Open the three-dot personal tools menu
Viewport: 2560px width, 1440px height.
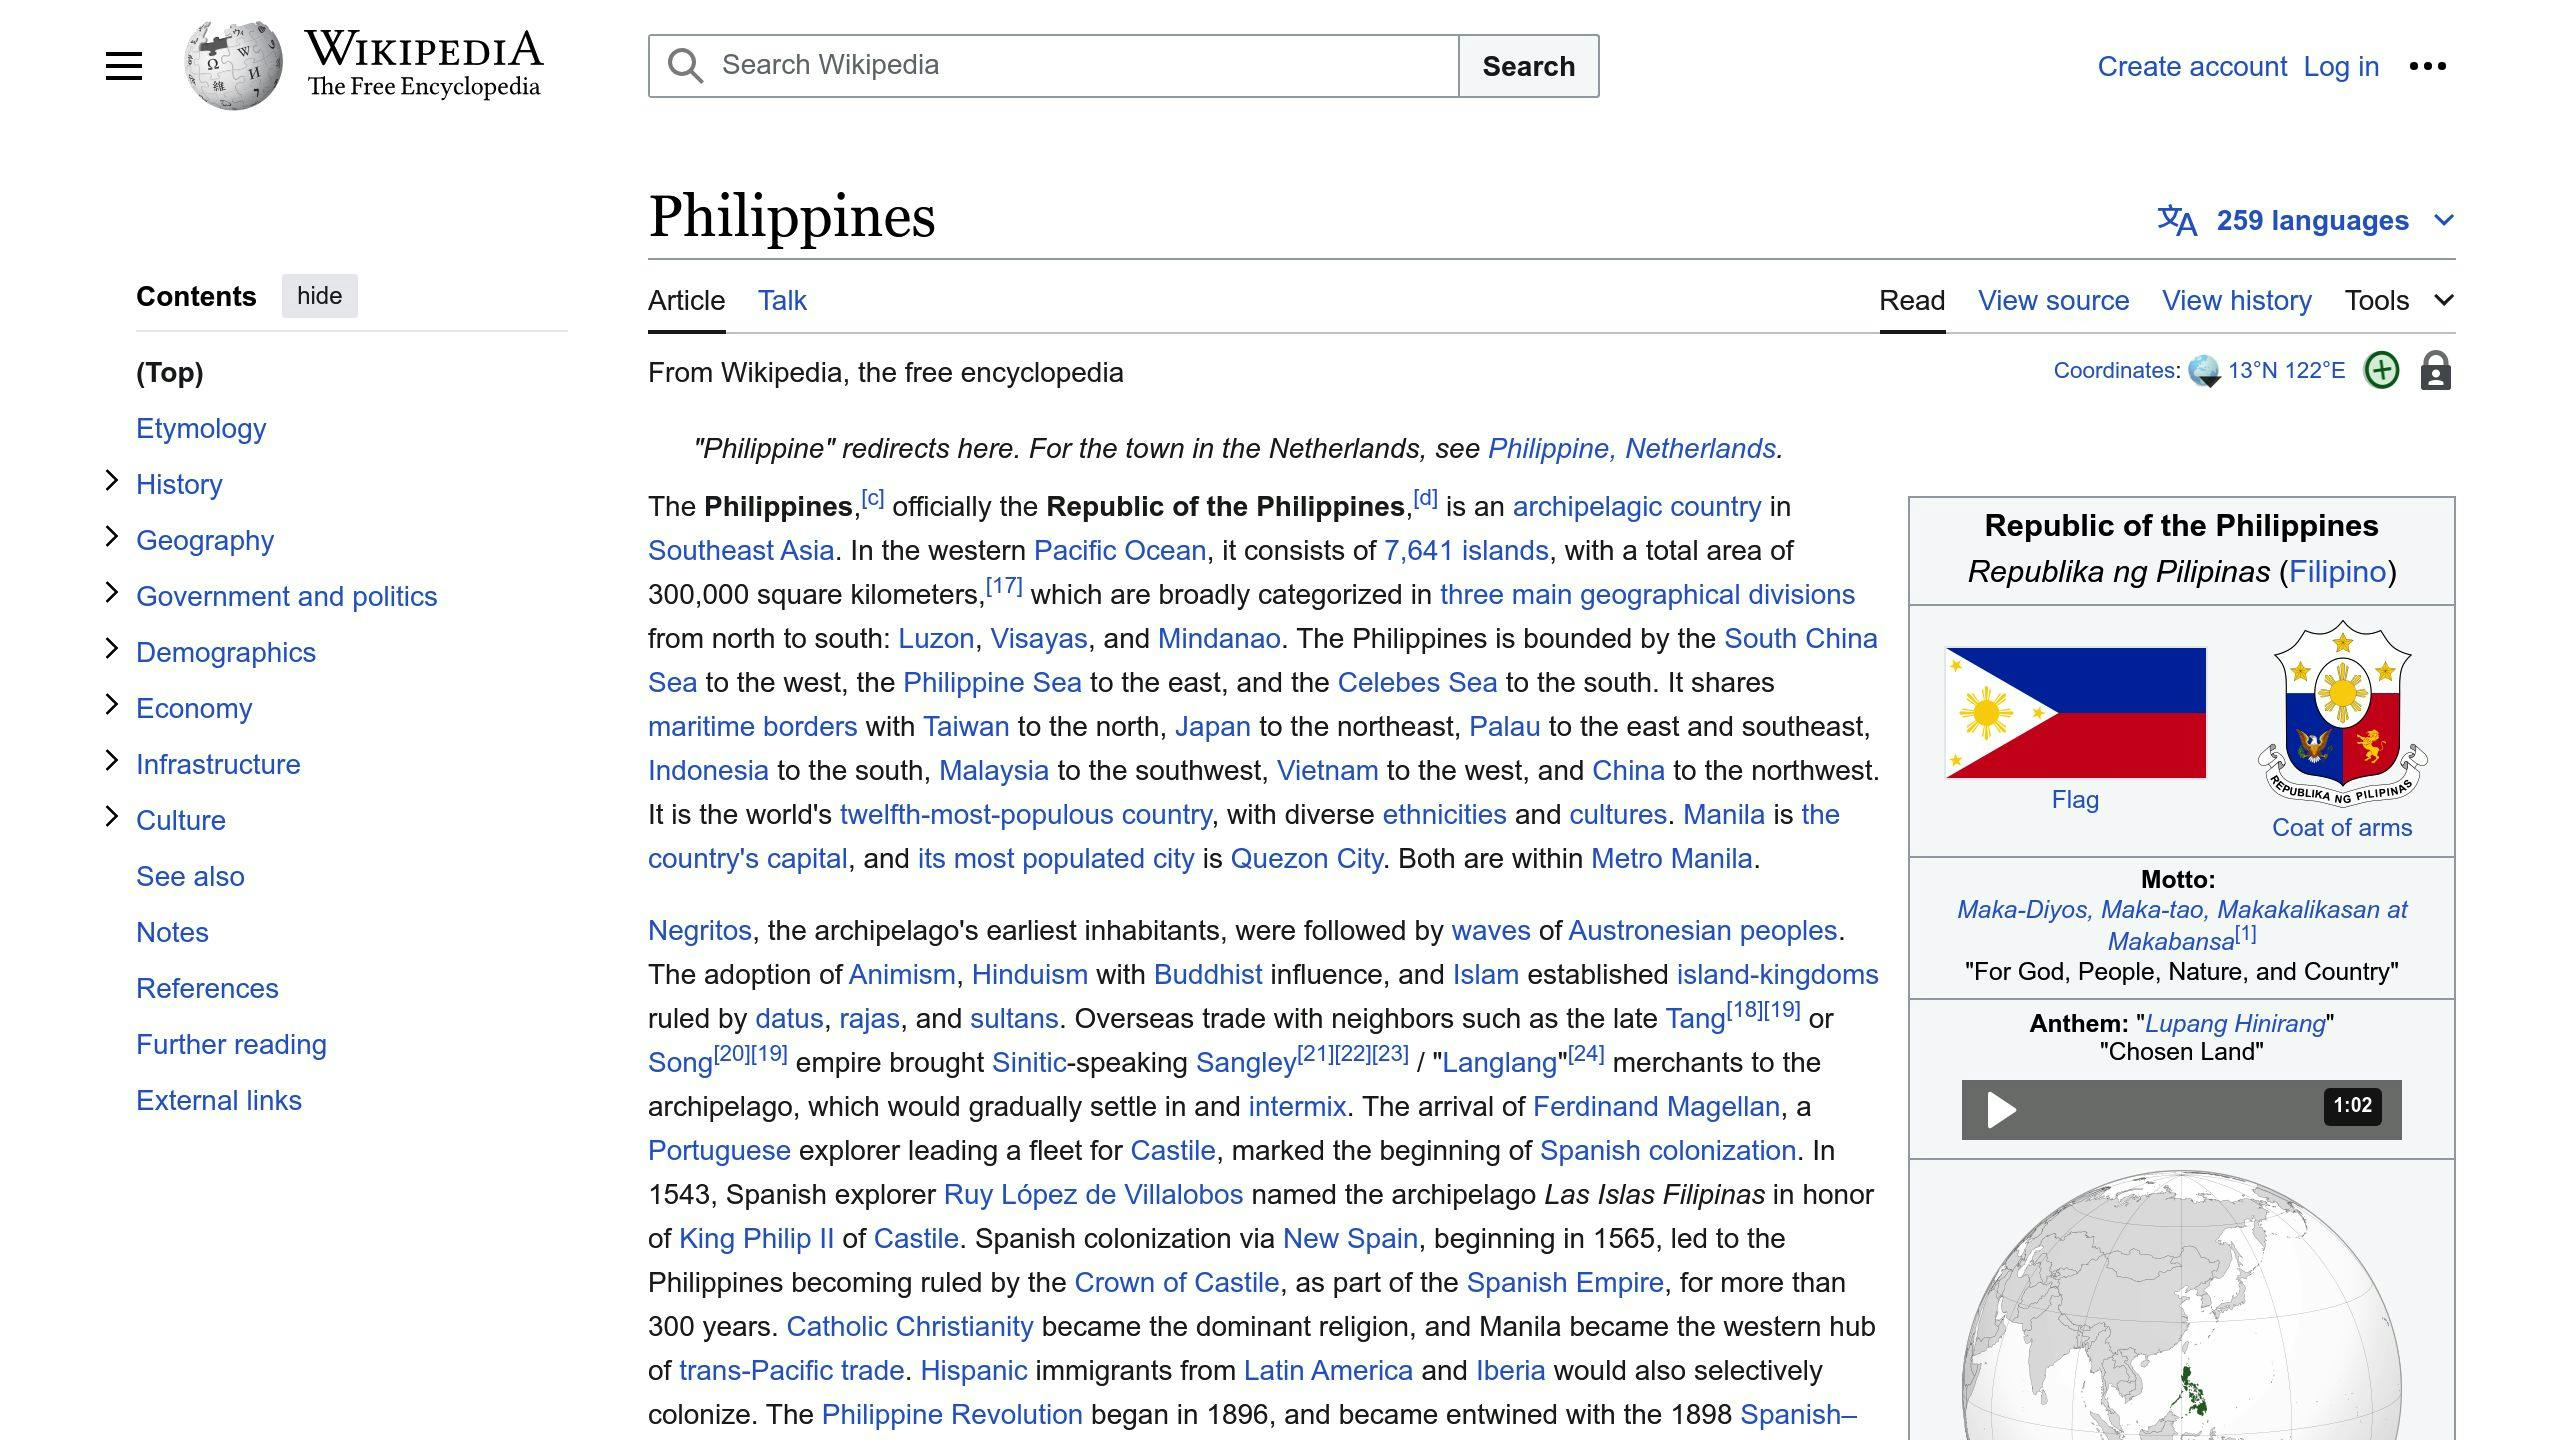(2428, 66)
